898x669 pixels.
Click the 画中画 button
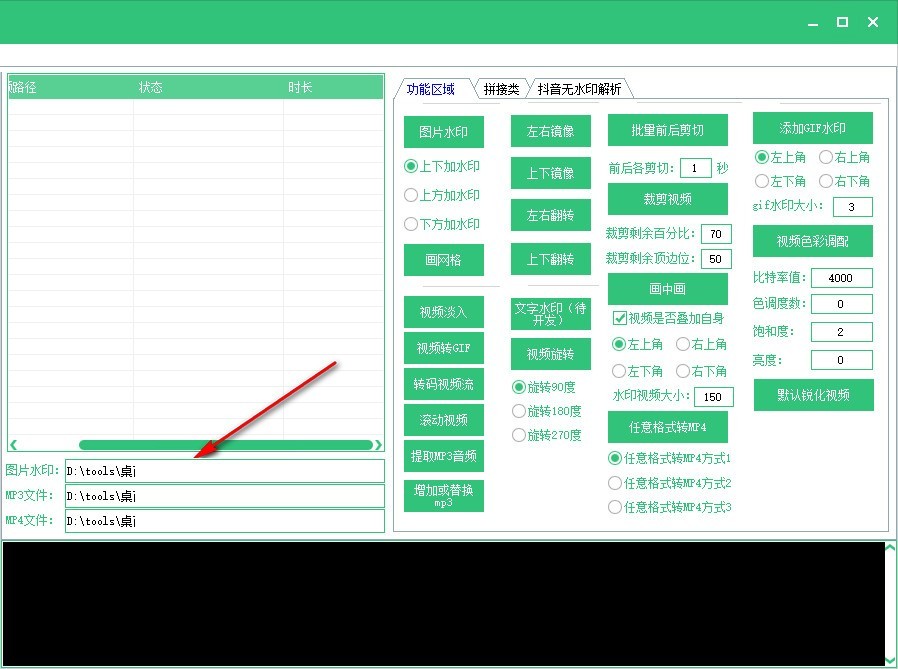(668, 289)
